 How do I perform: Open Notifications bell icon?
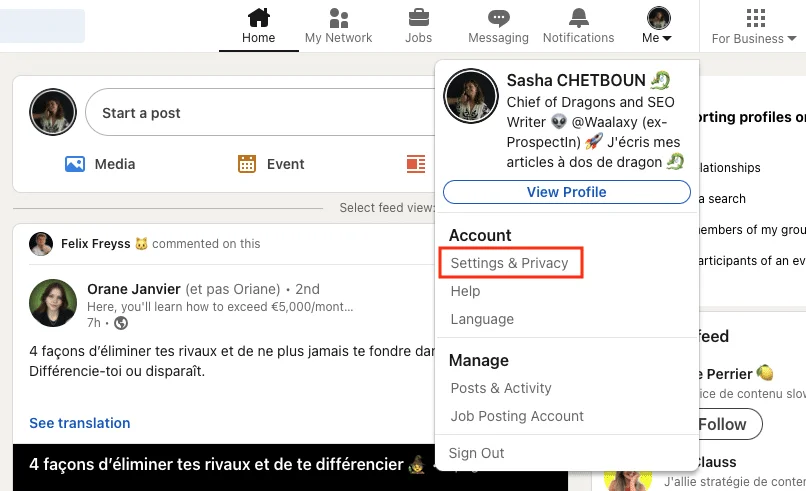click(578, 17)
